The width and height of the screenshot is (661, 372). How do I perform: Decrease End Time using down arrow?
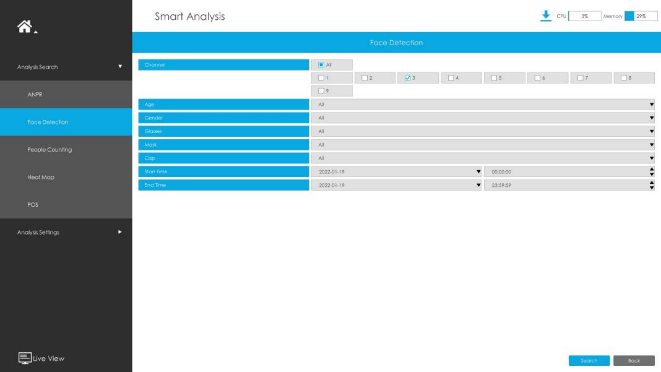click(x=652, y=187)
